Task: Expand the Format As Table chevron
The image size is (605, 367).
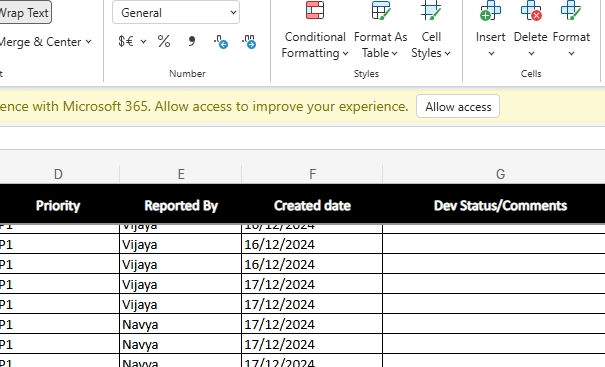Action: point(394,54)
